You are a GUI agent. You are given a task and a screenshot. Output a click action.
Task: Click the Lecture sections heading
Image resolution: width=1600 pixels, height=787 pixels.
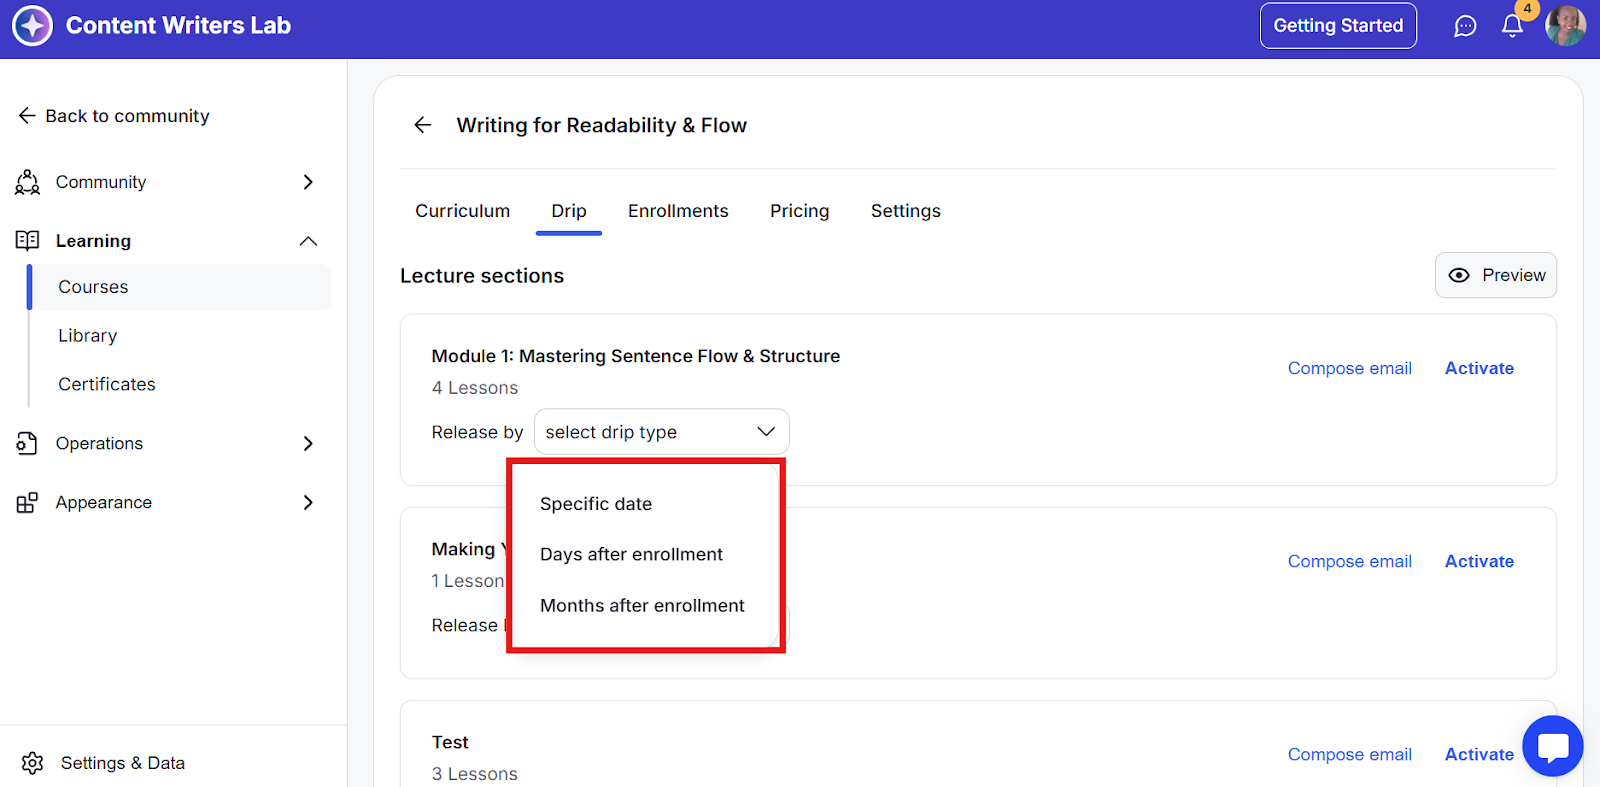coord(482,276)
